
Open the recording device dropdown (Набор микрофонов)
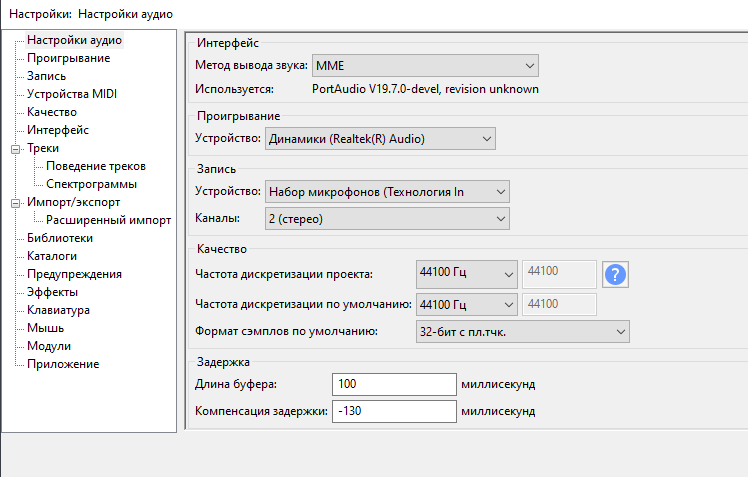[x=387, y=191]
